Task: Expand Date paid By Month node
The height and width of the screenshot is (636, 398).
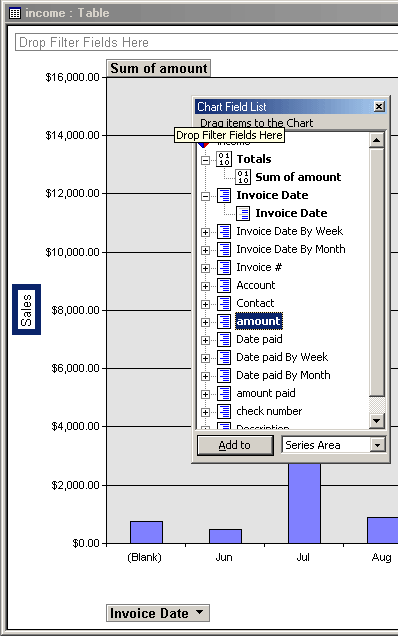Action: coord(205,376)
